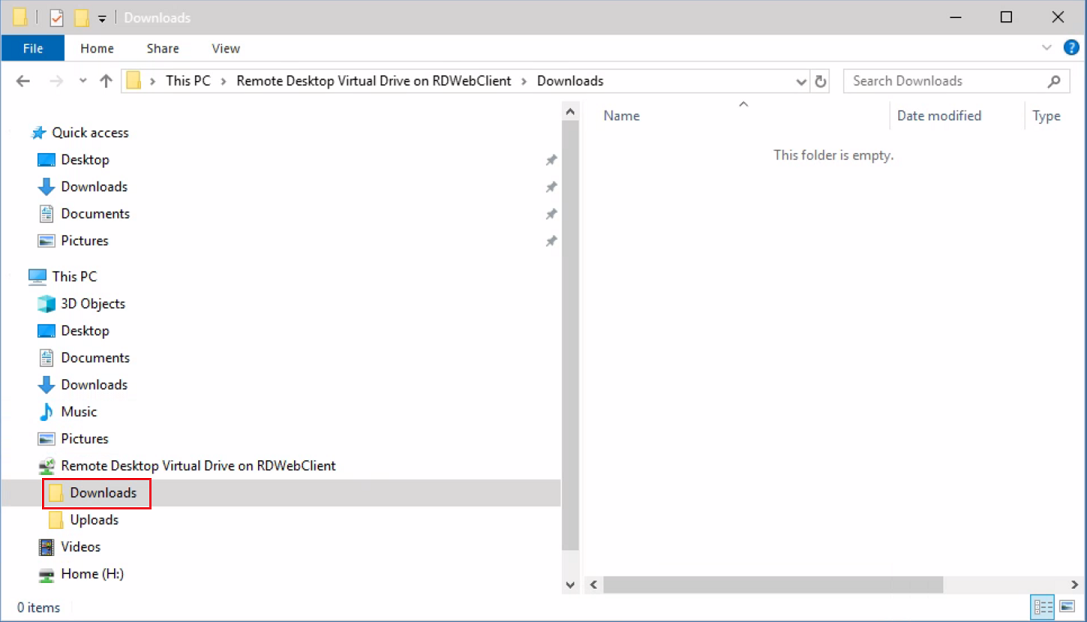The image size is (1087, 622).
Task: Click the folder icon in address bar
Action: click(x=134, y=81)
